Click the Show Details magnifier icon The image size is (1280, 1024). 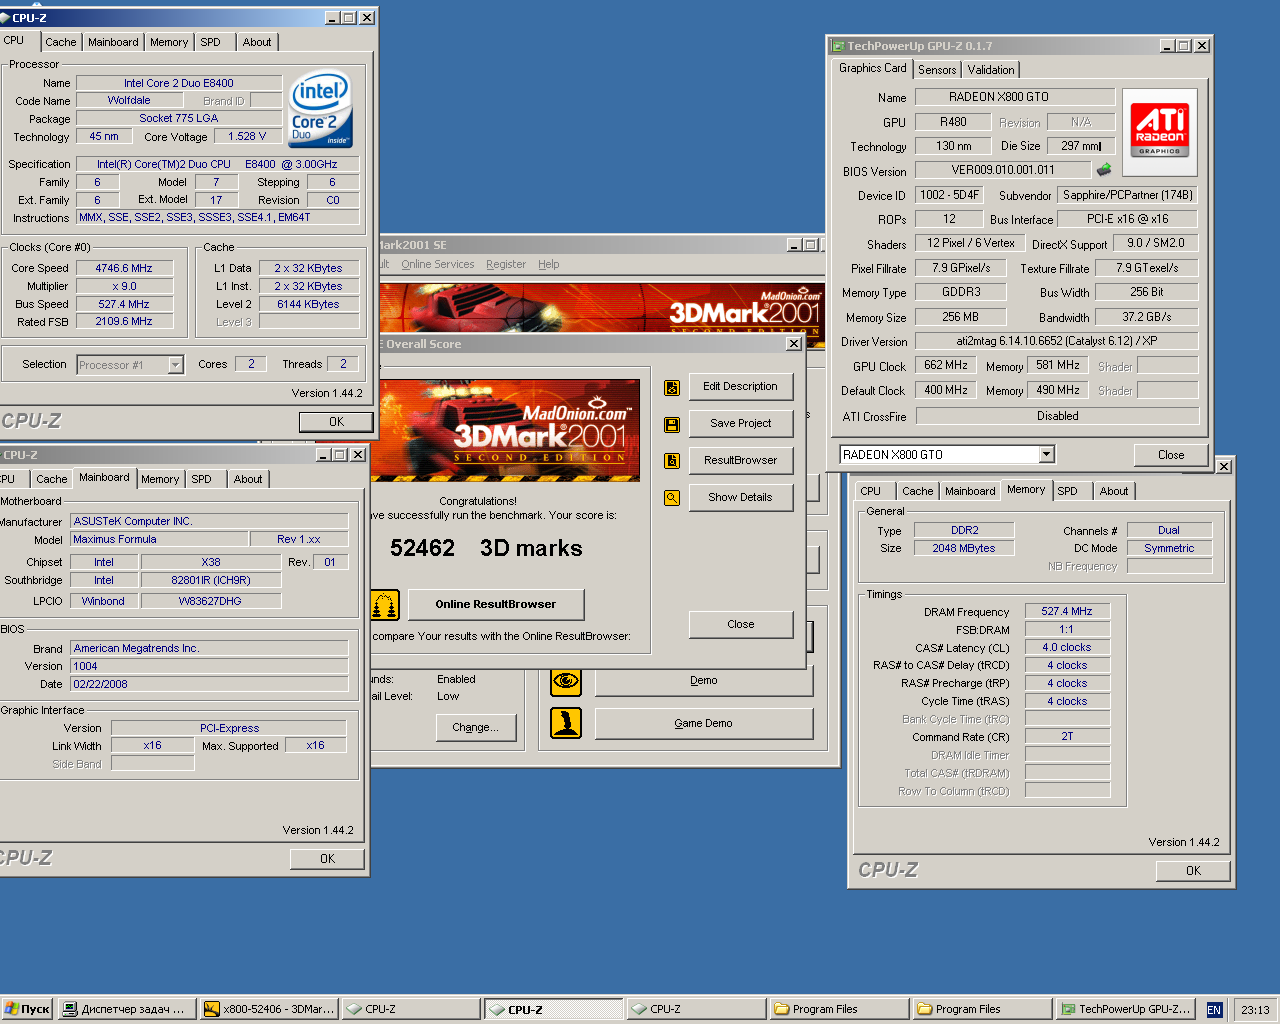672,497
